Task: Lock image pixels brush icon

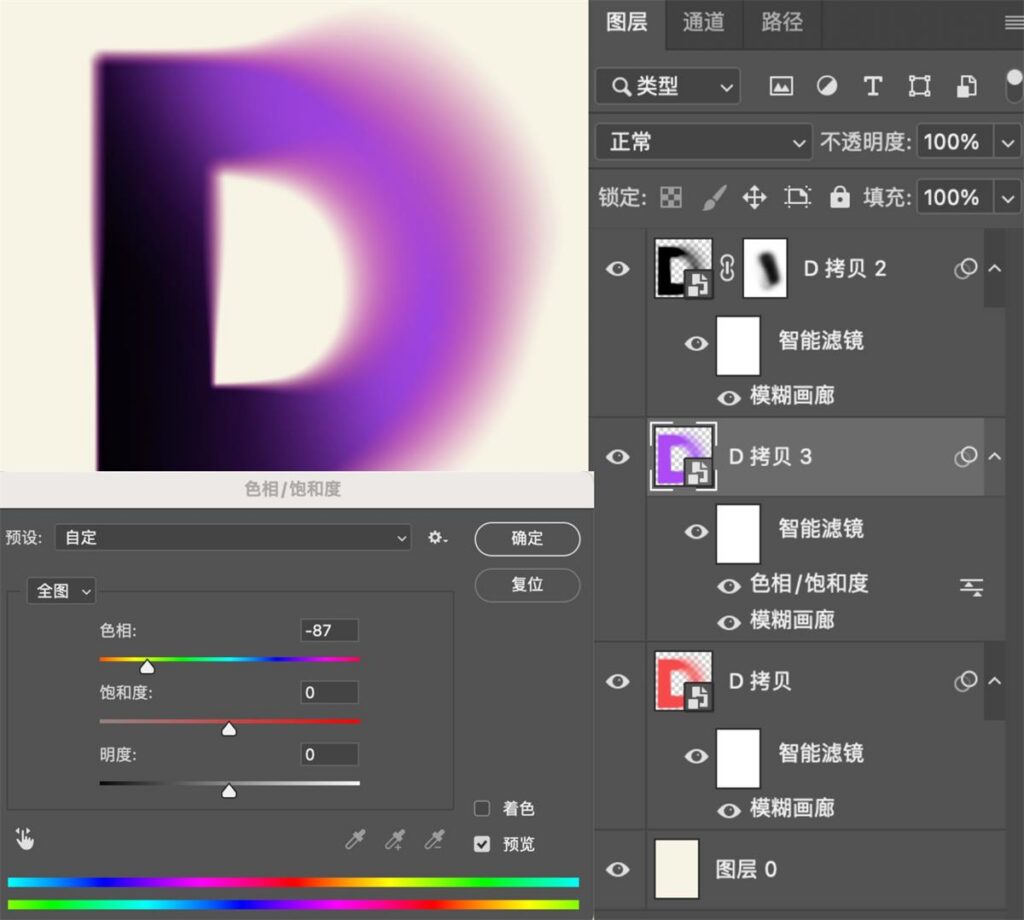Action: point(714,197)
